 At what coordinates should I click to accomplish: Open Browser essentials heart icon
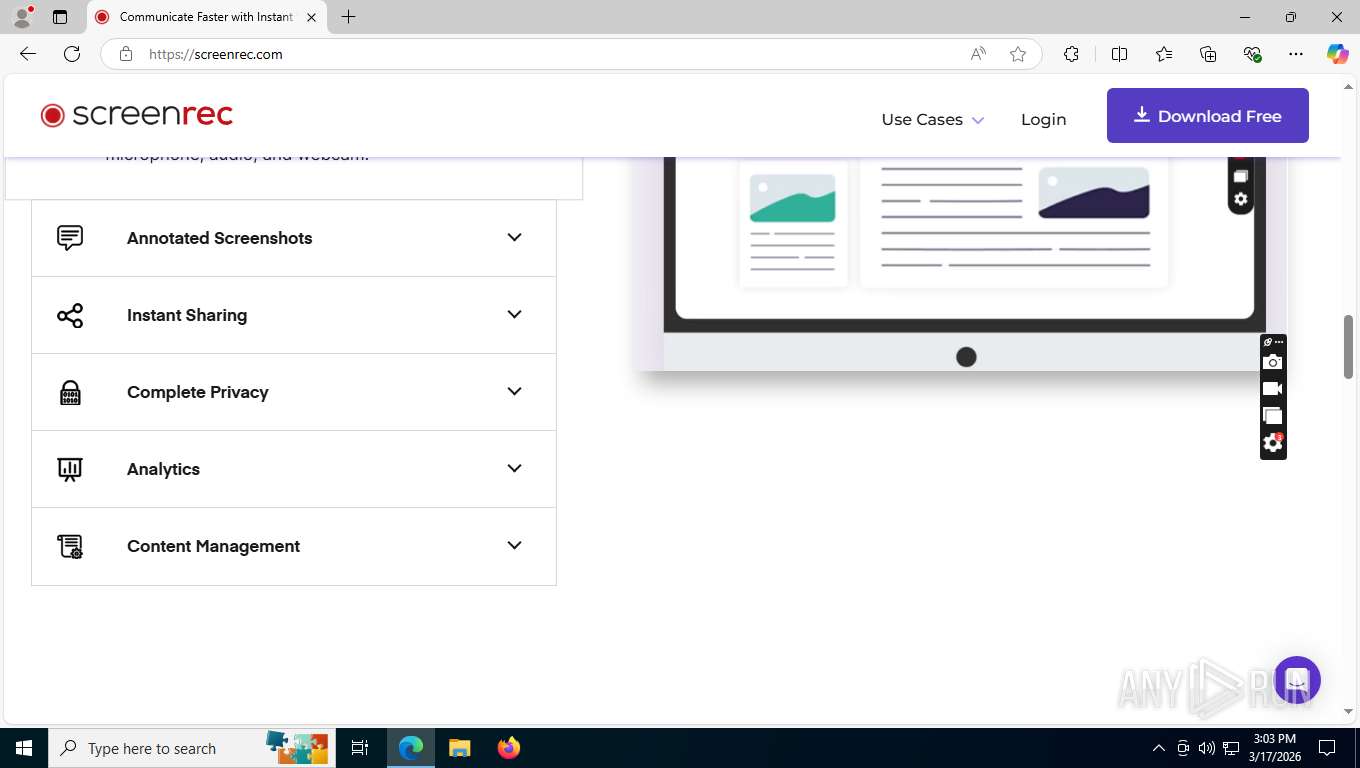(x=1252, y=54)
